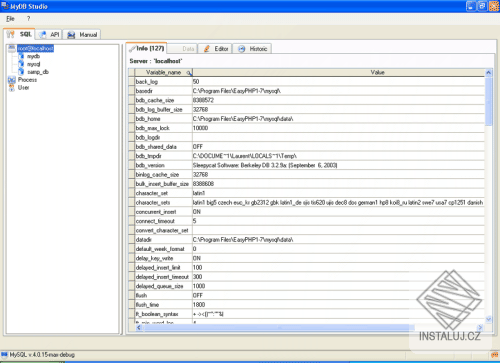The image size is (500, 363).
Task: Click the bdb_shared_data OFF value
Action: [198, 147]
